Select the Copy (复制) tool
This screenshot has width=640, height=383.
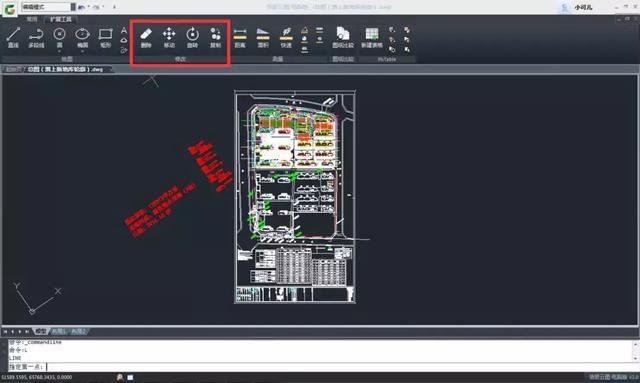pyautogui.click(x=216, y=38)
